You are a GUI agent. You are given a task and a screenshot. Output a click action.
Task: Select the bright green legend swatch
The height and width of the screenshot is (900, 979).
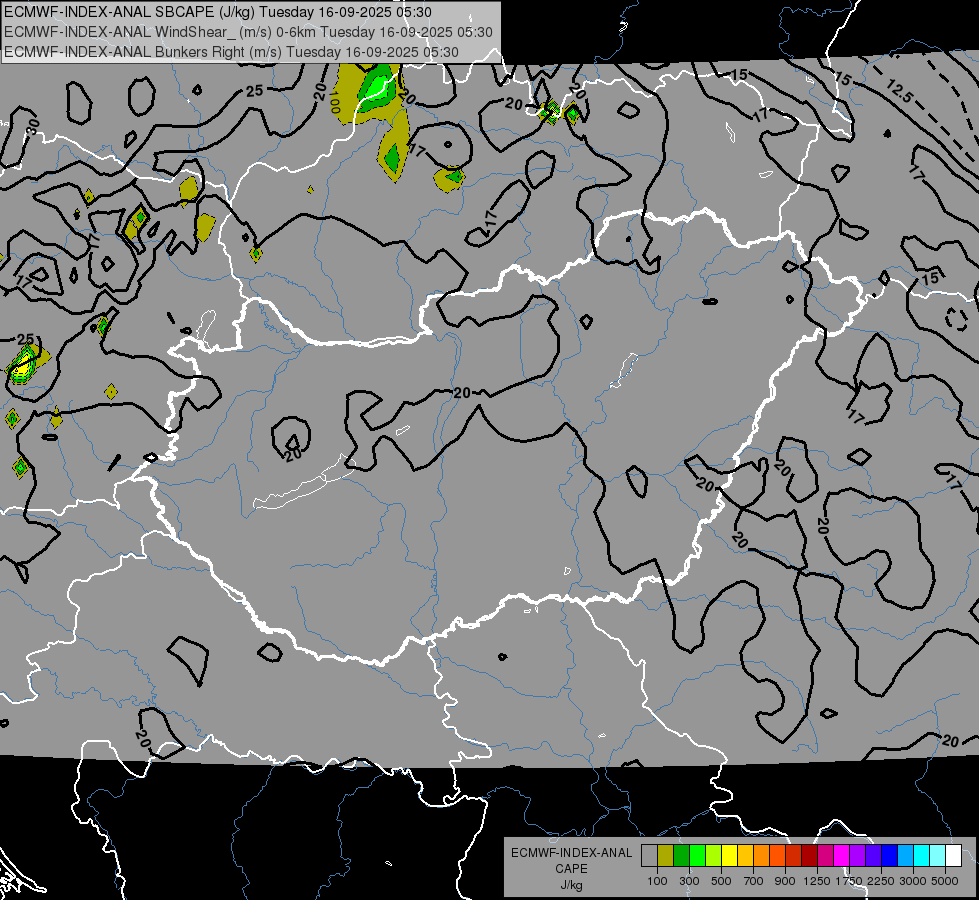click(x=697, y=856)
